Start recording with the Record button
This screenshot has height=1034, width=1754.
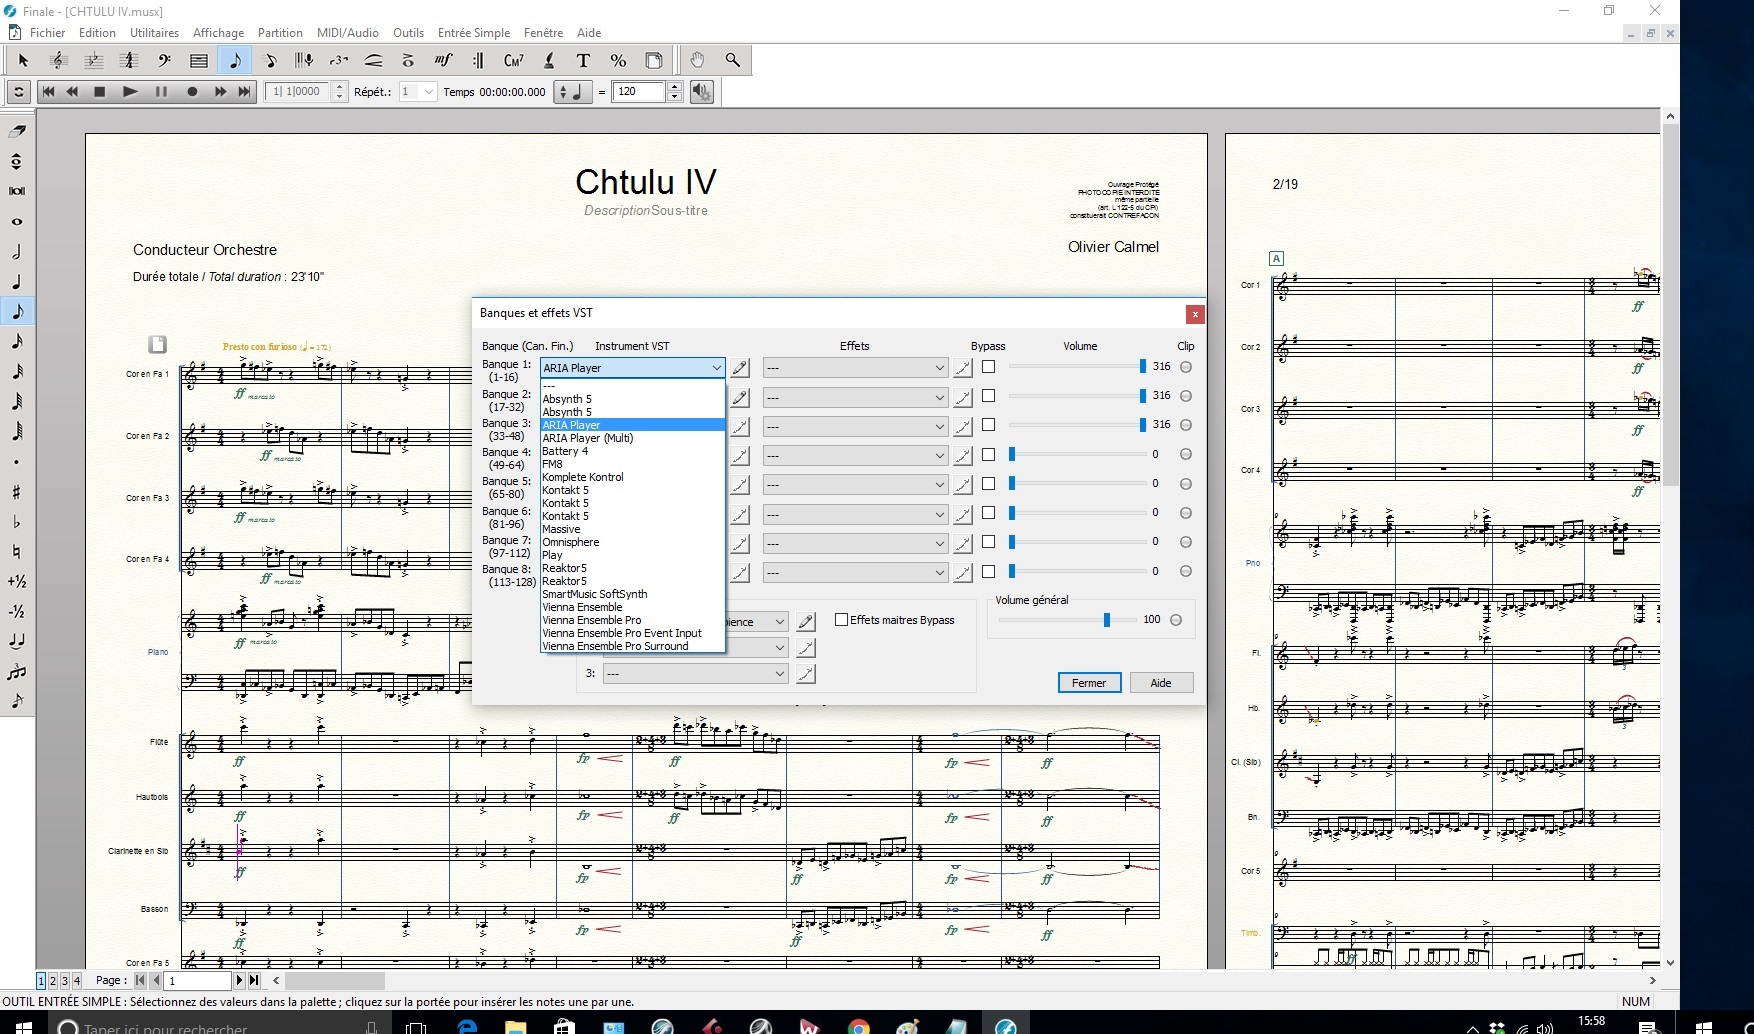point(192,92)
